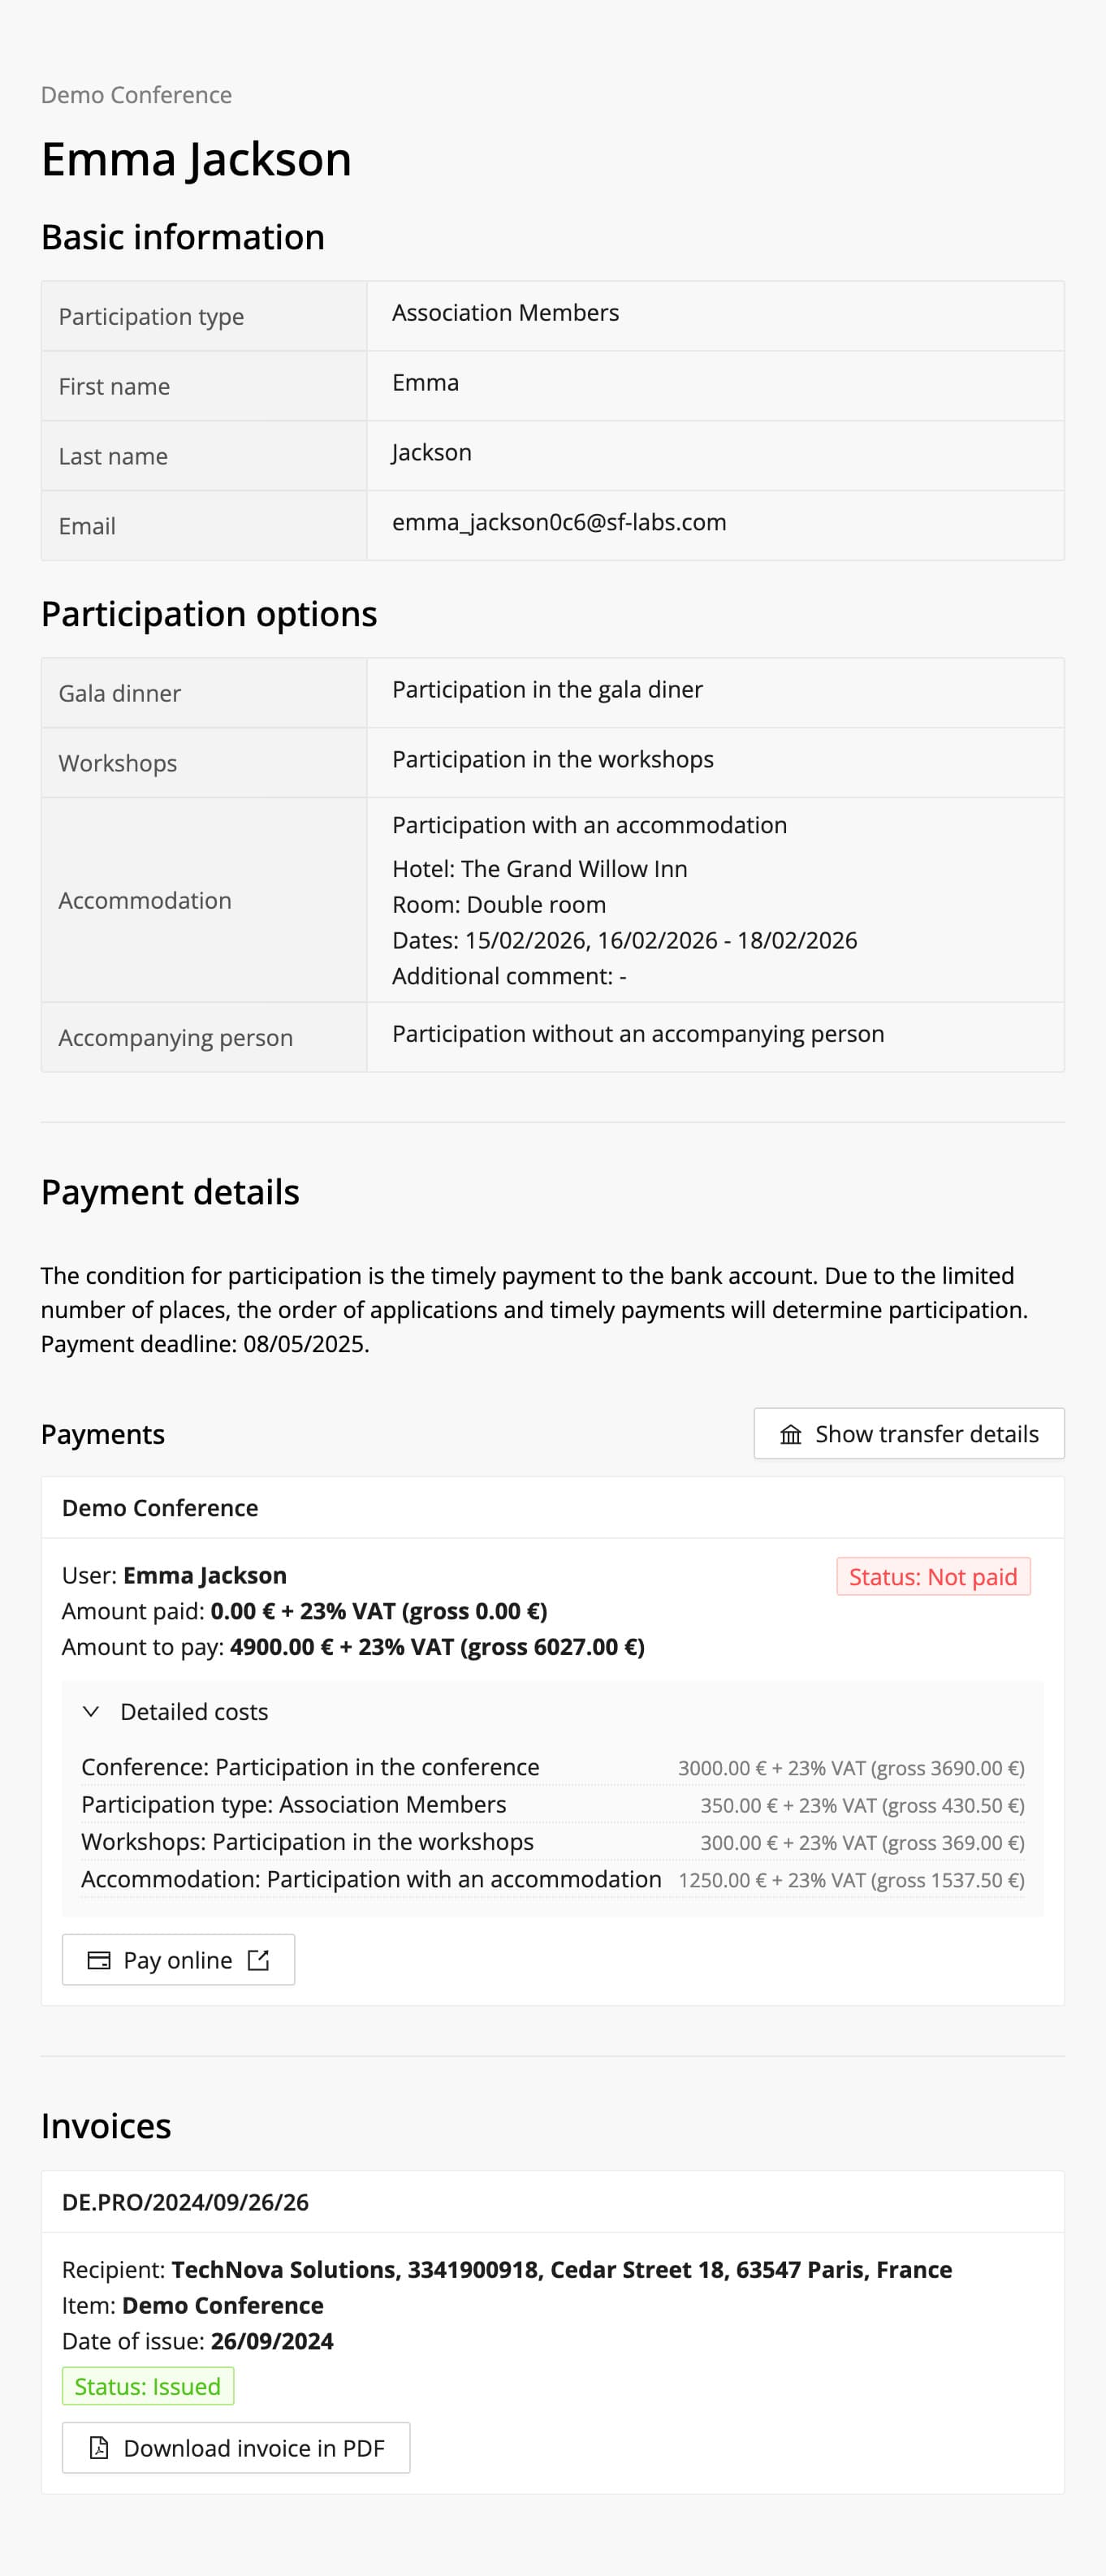Download the invoice in PDF
1106x2576 pixels.
click(x=236, y=2447)
